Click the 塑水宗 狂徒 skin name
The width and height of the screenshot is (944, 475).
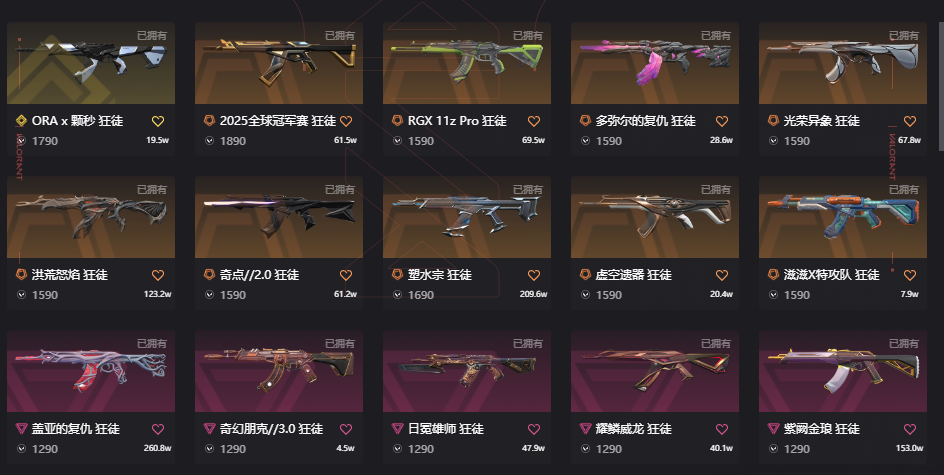(439, 275)
